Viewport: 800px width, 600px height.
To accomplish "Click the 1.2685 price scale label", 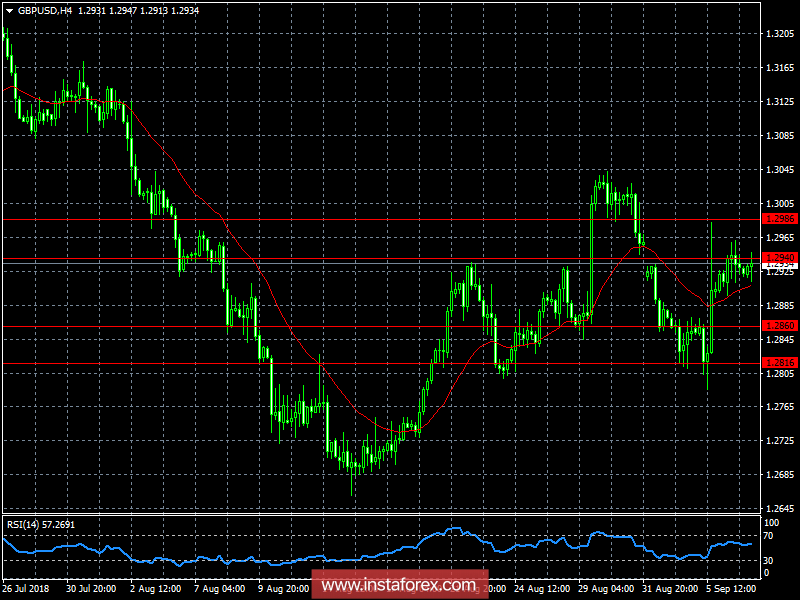I will tap(780, 475).
